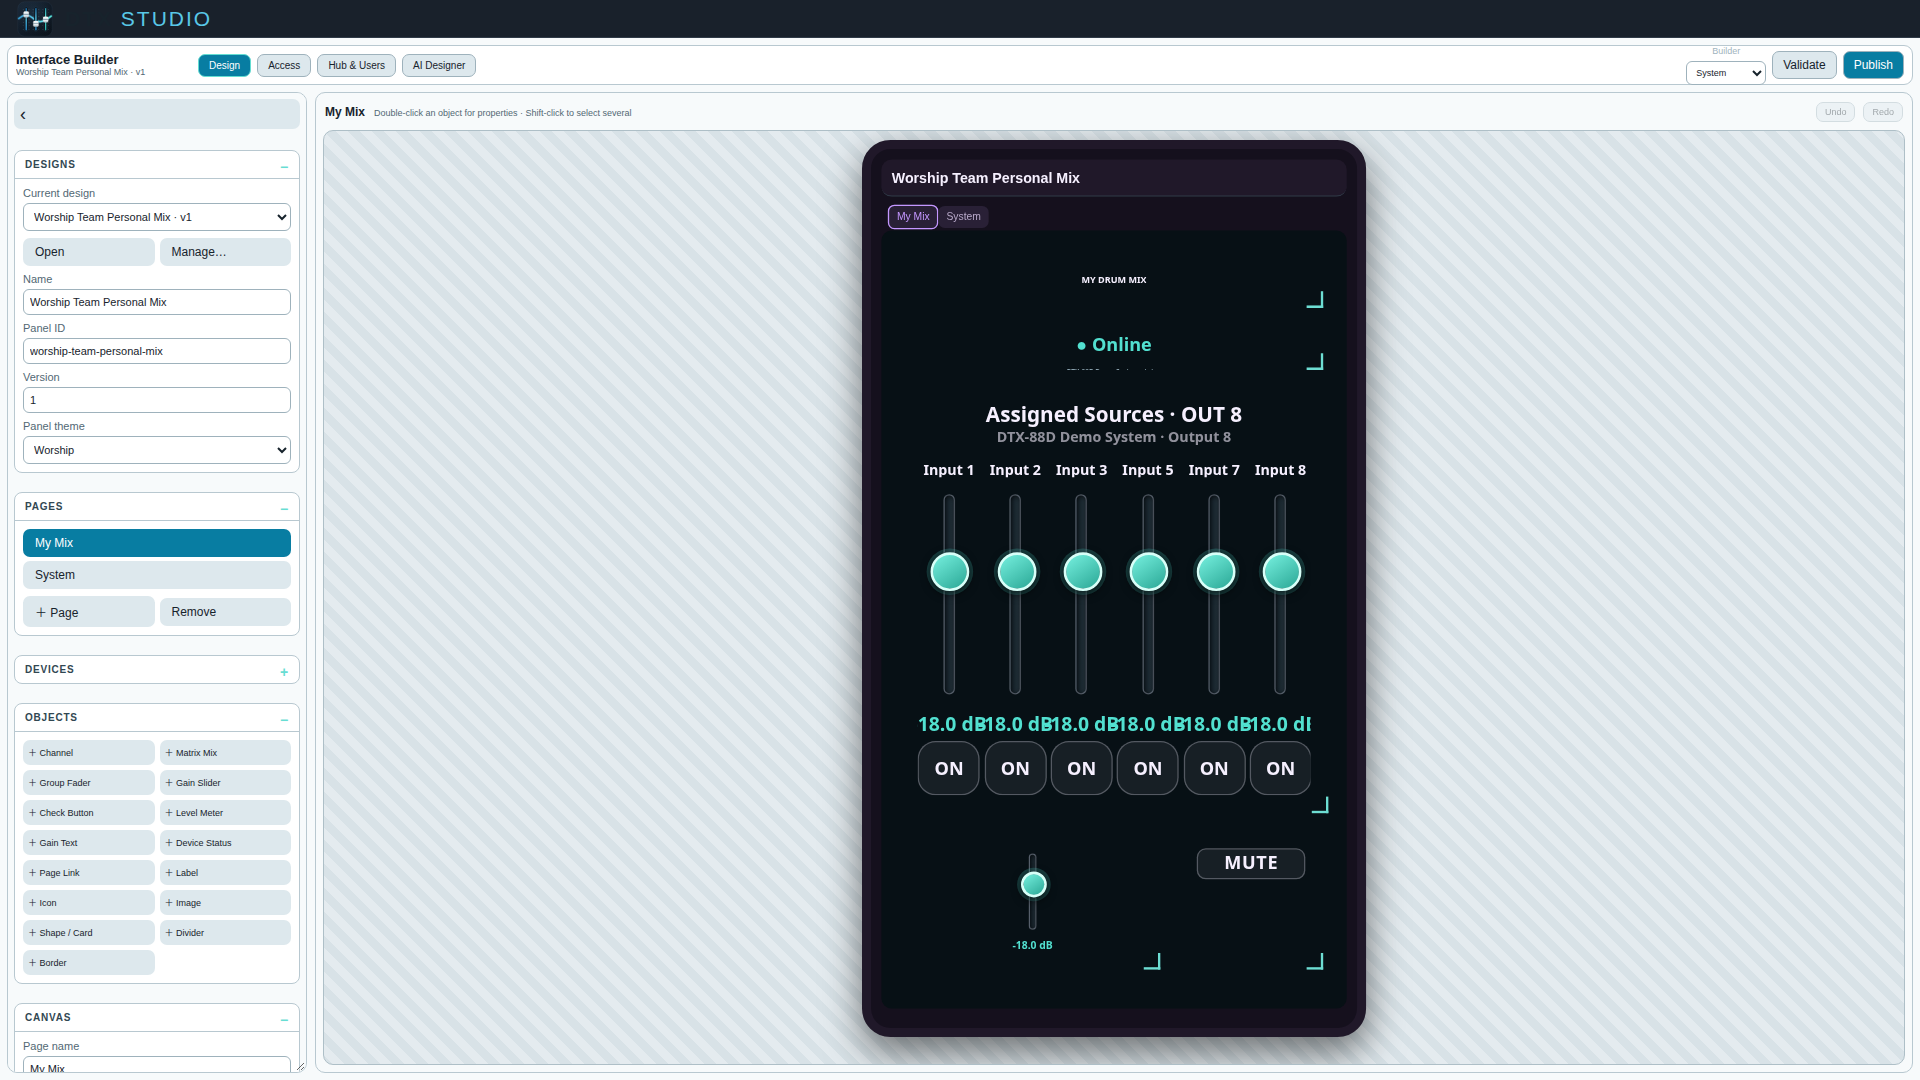Viewport: 1920px width, 1080px height.
Task: Open the Hub & Users tab
Action: (356, 66)
